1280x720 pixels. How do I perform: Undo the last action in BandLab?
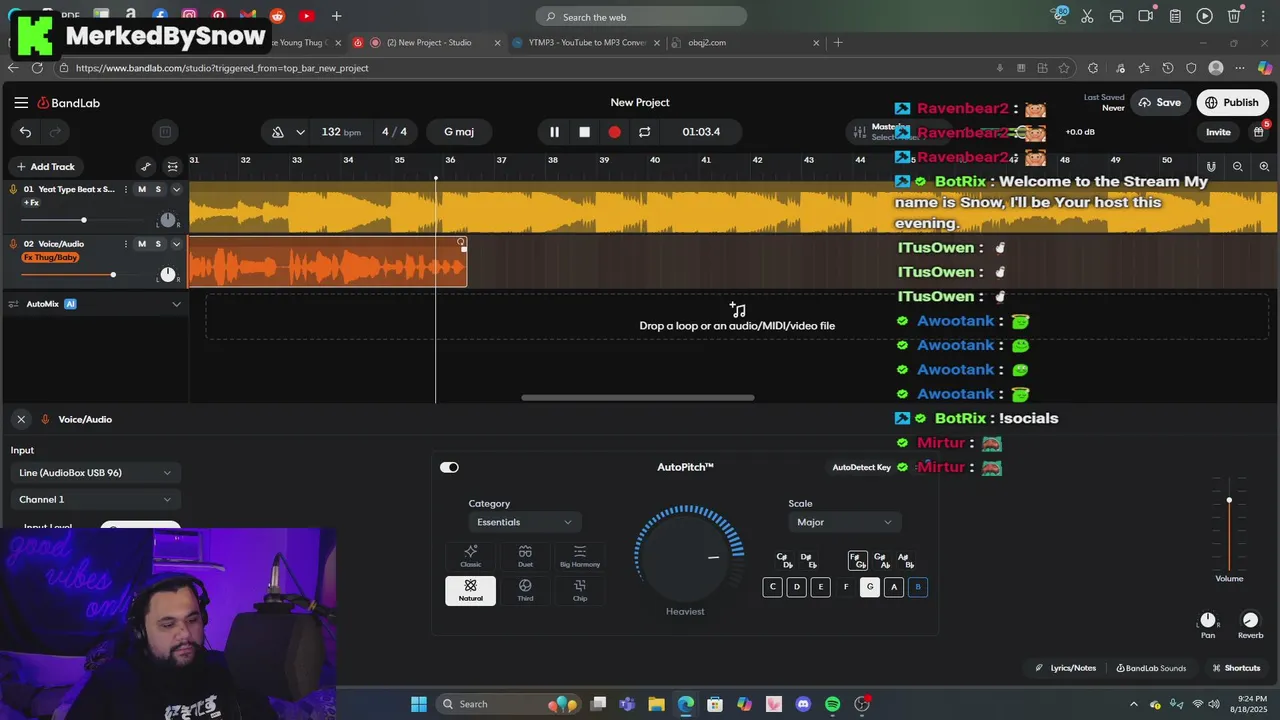[x=25, y=132]
